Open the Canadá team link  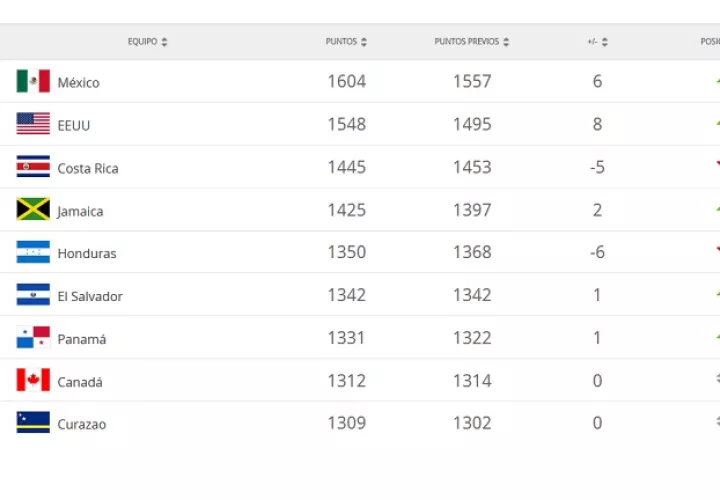click(80, 382)
